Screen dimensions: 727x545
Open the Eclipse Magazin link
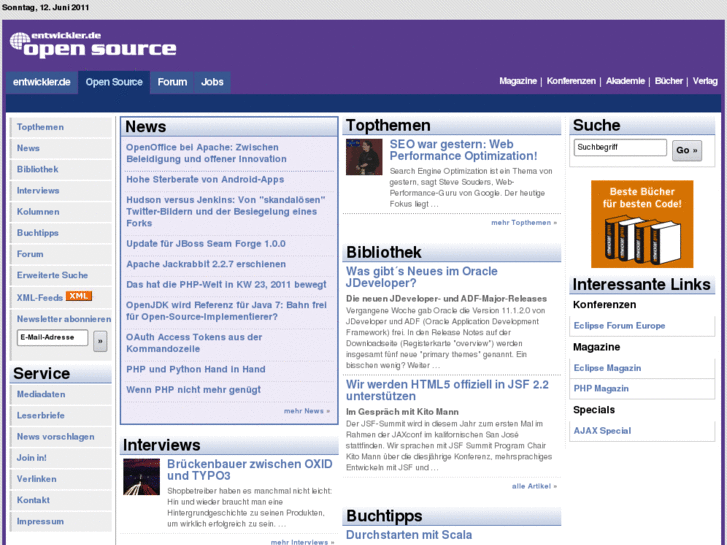pyautogui.click(x=607, y=368)
